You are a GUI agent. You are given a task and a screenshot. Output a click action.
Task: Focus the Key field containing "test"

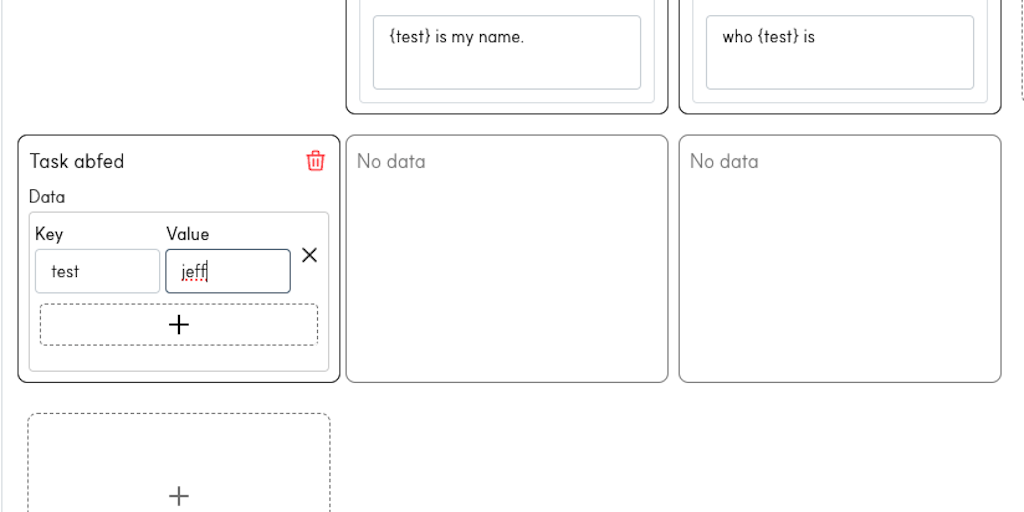point(97,271)
